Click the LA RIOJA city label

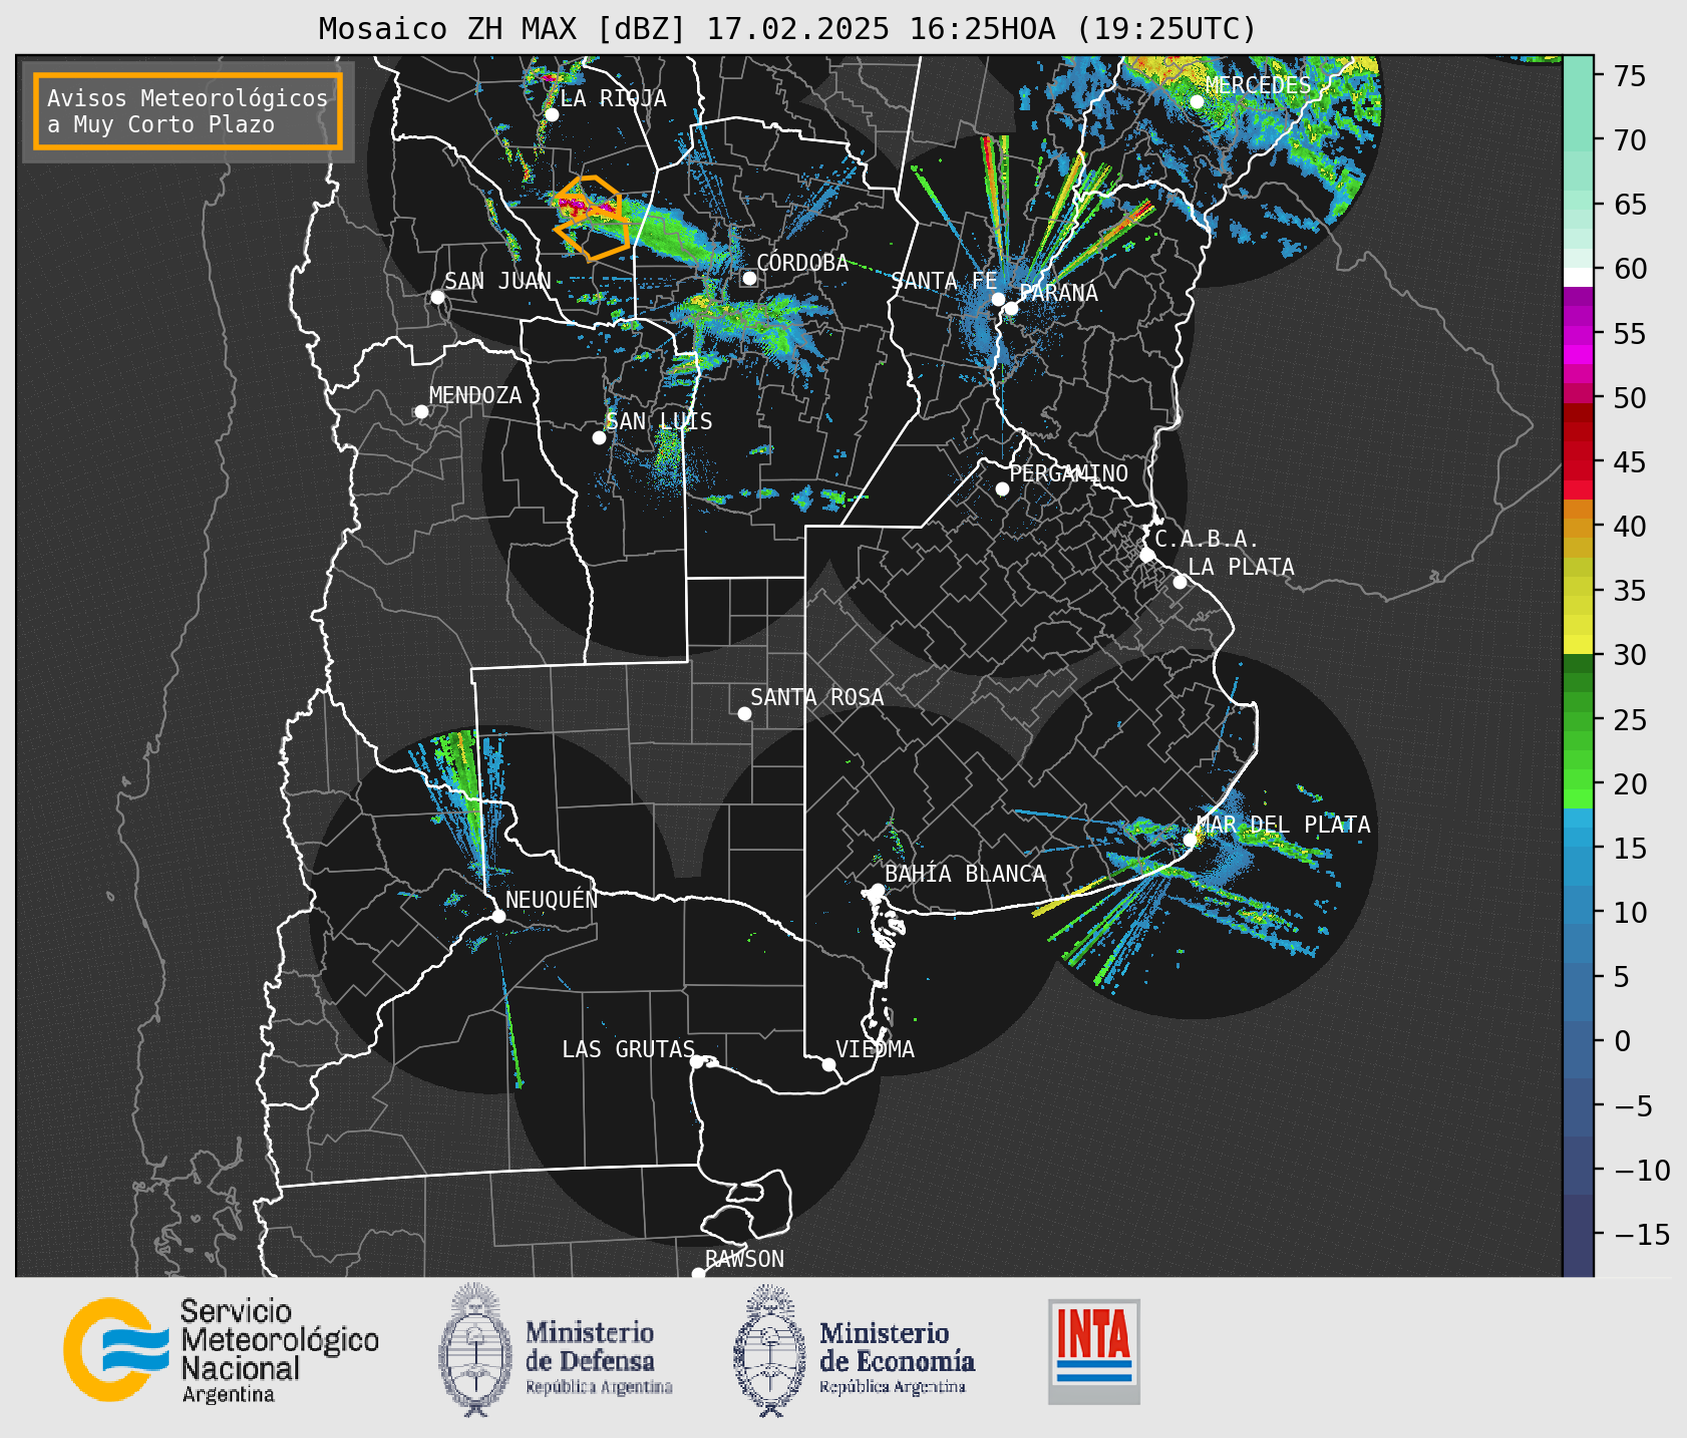pos(613,98)
